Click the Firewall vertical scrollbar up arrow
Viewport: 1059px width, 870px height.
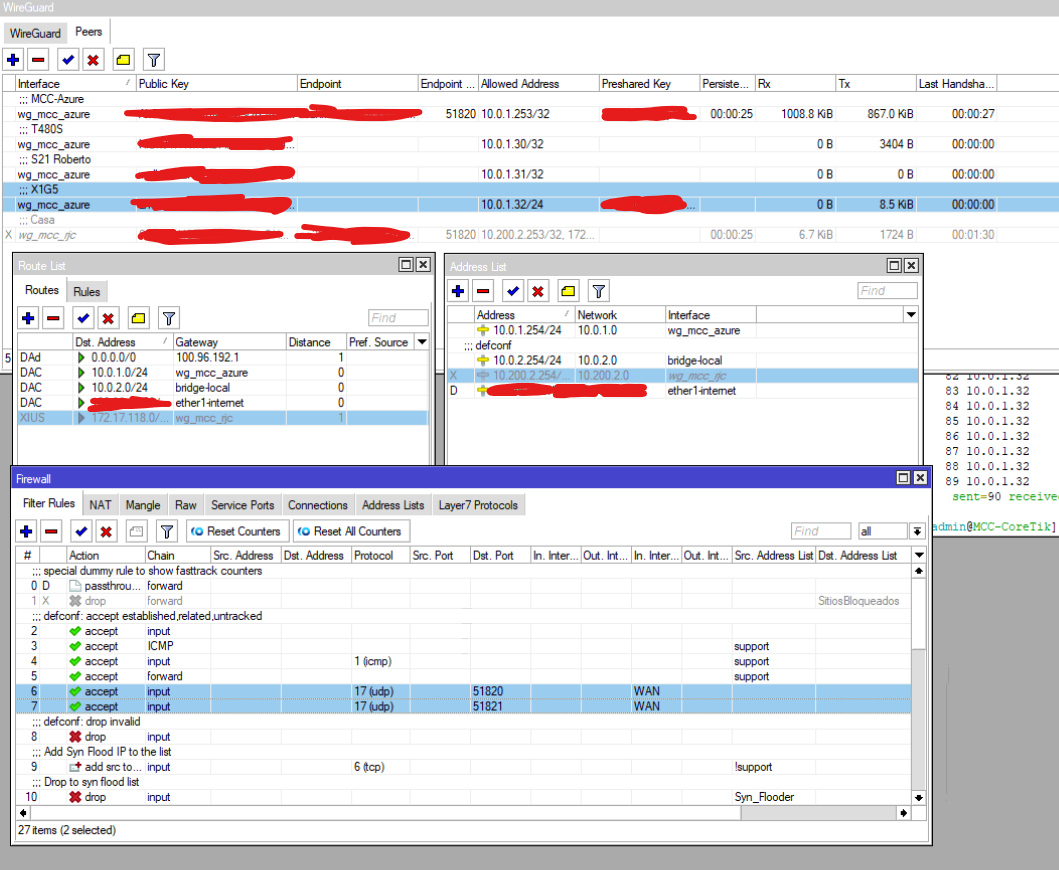pyautogui.click(x=919, y=571)
